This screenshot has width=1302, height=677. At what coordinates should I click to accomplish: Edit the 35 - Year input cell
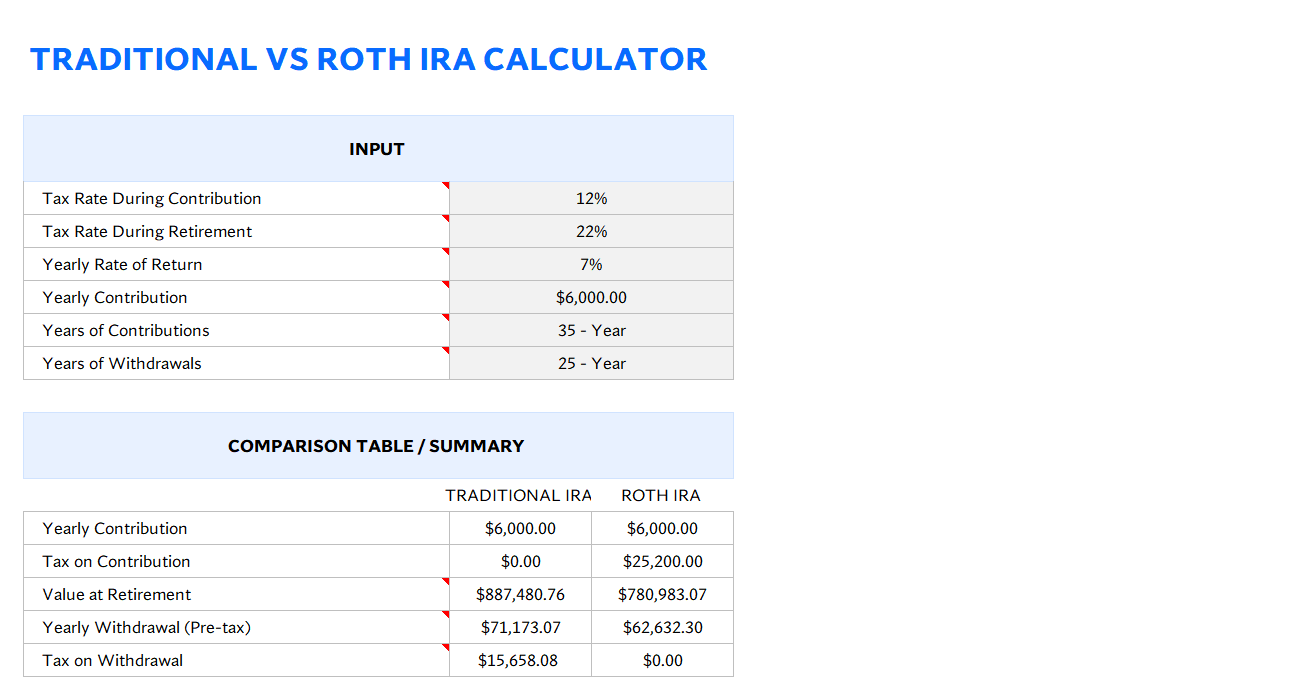[591, 330]
